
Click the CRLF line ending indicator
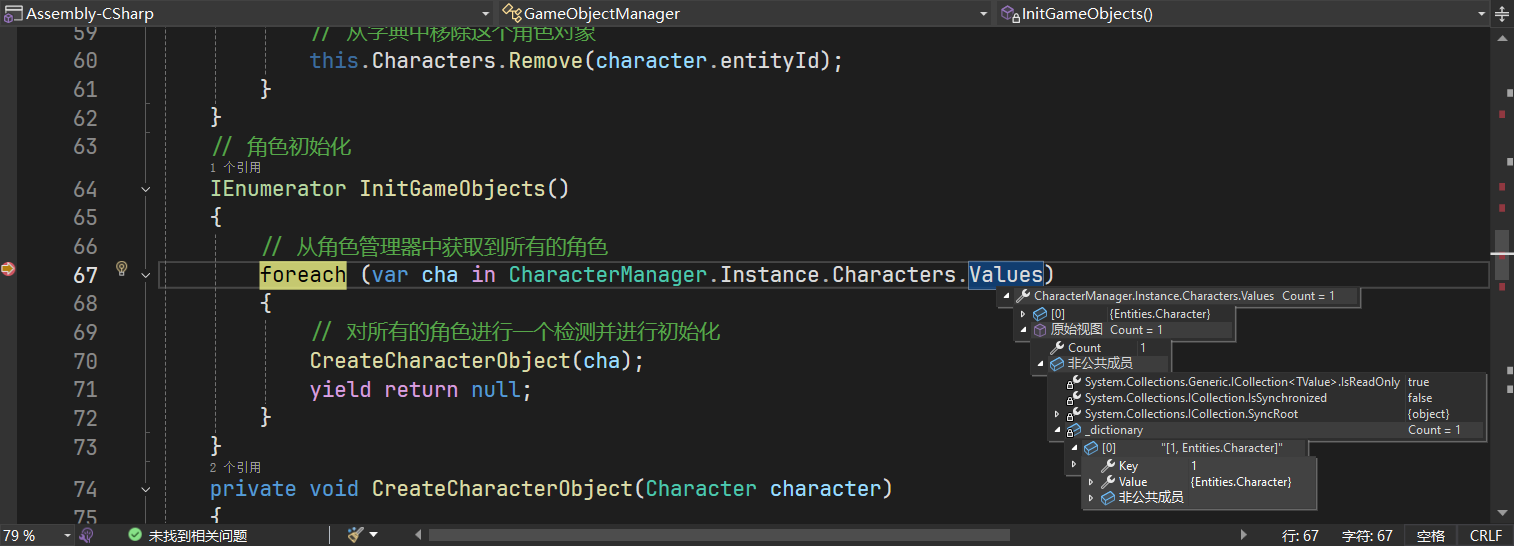pyautogui.click(x=1485, y=535)
